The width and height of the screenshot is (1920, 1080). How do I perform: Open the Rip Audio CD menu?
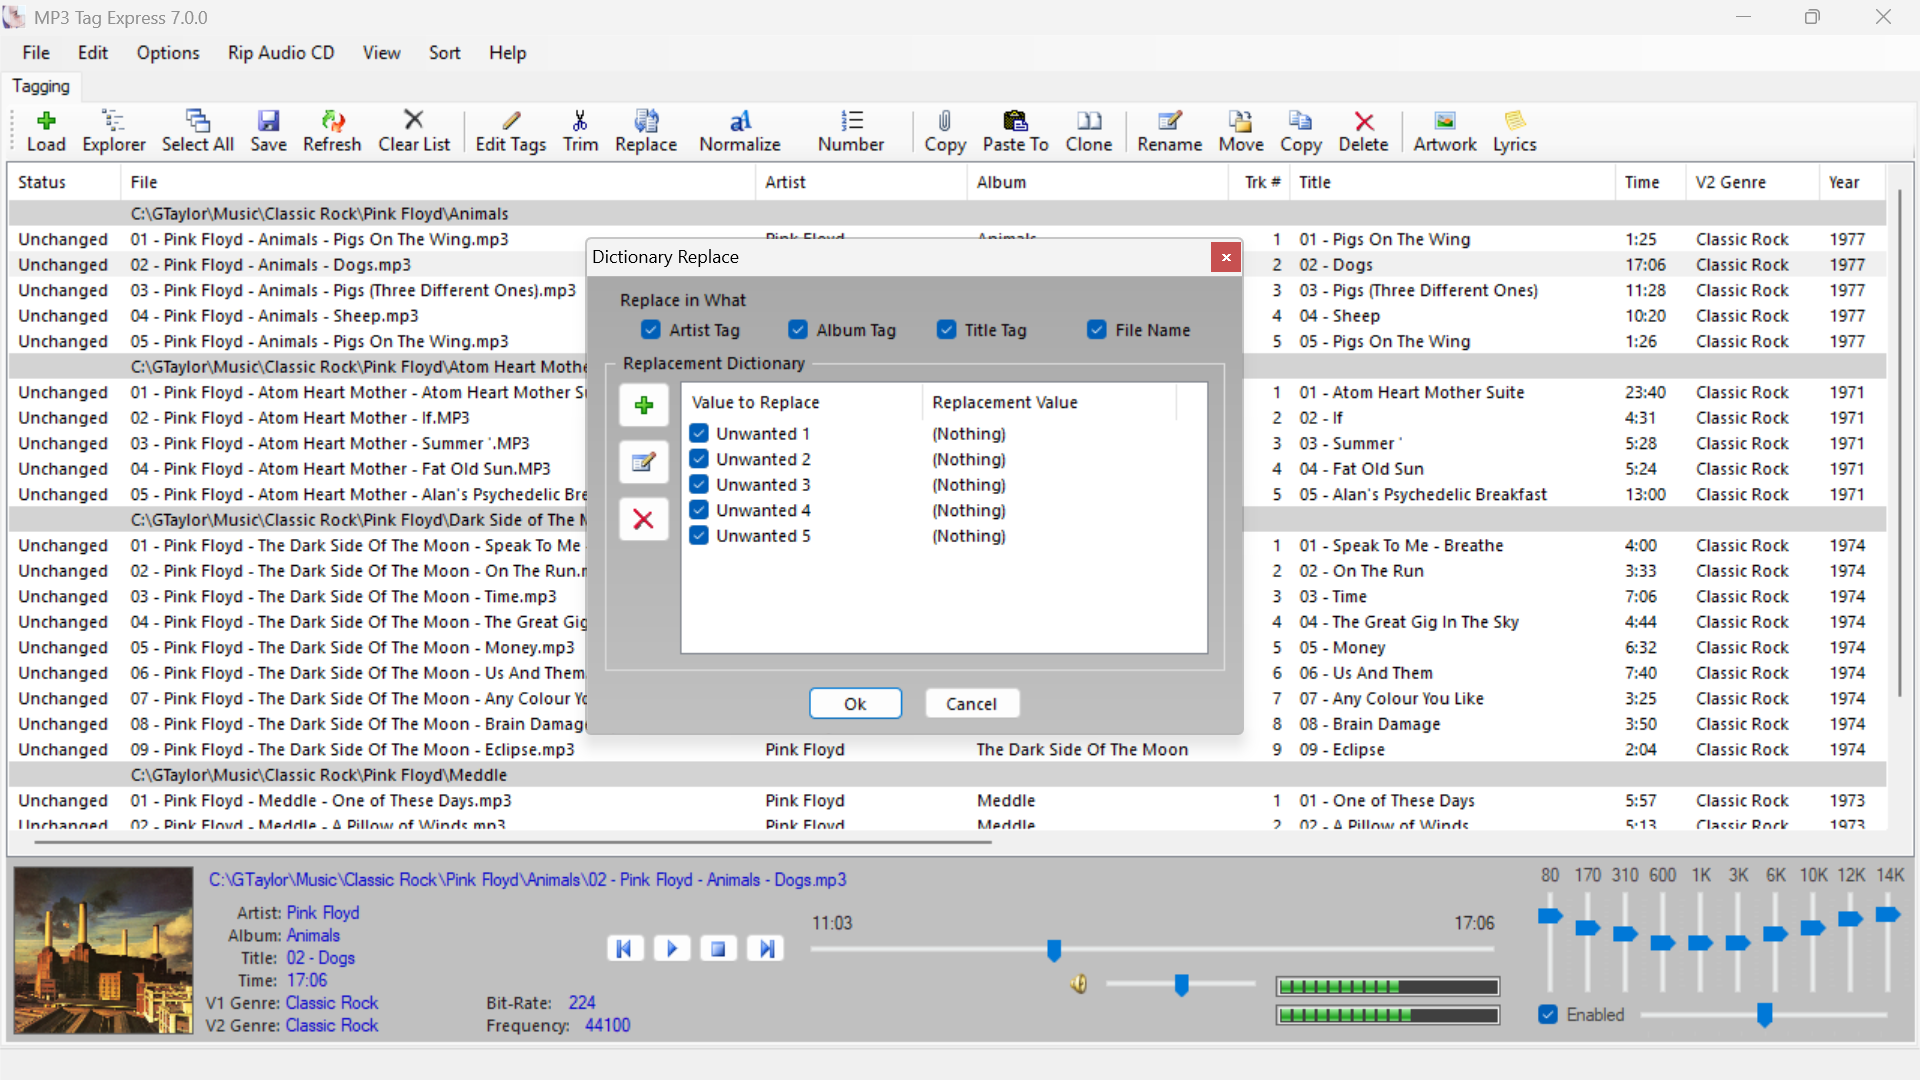coord(281,53)
